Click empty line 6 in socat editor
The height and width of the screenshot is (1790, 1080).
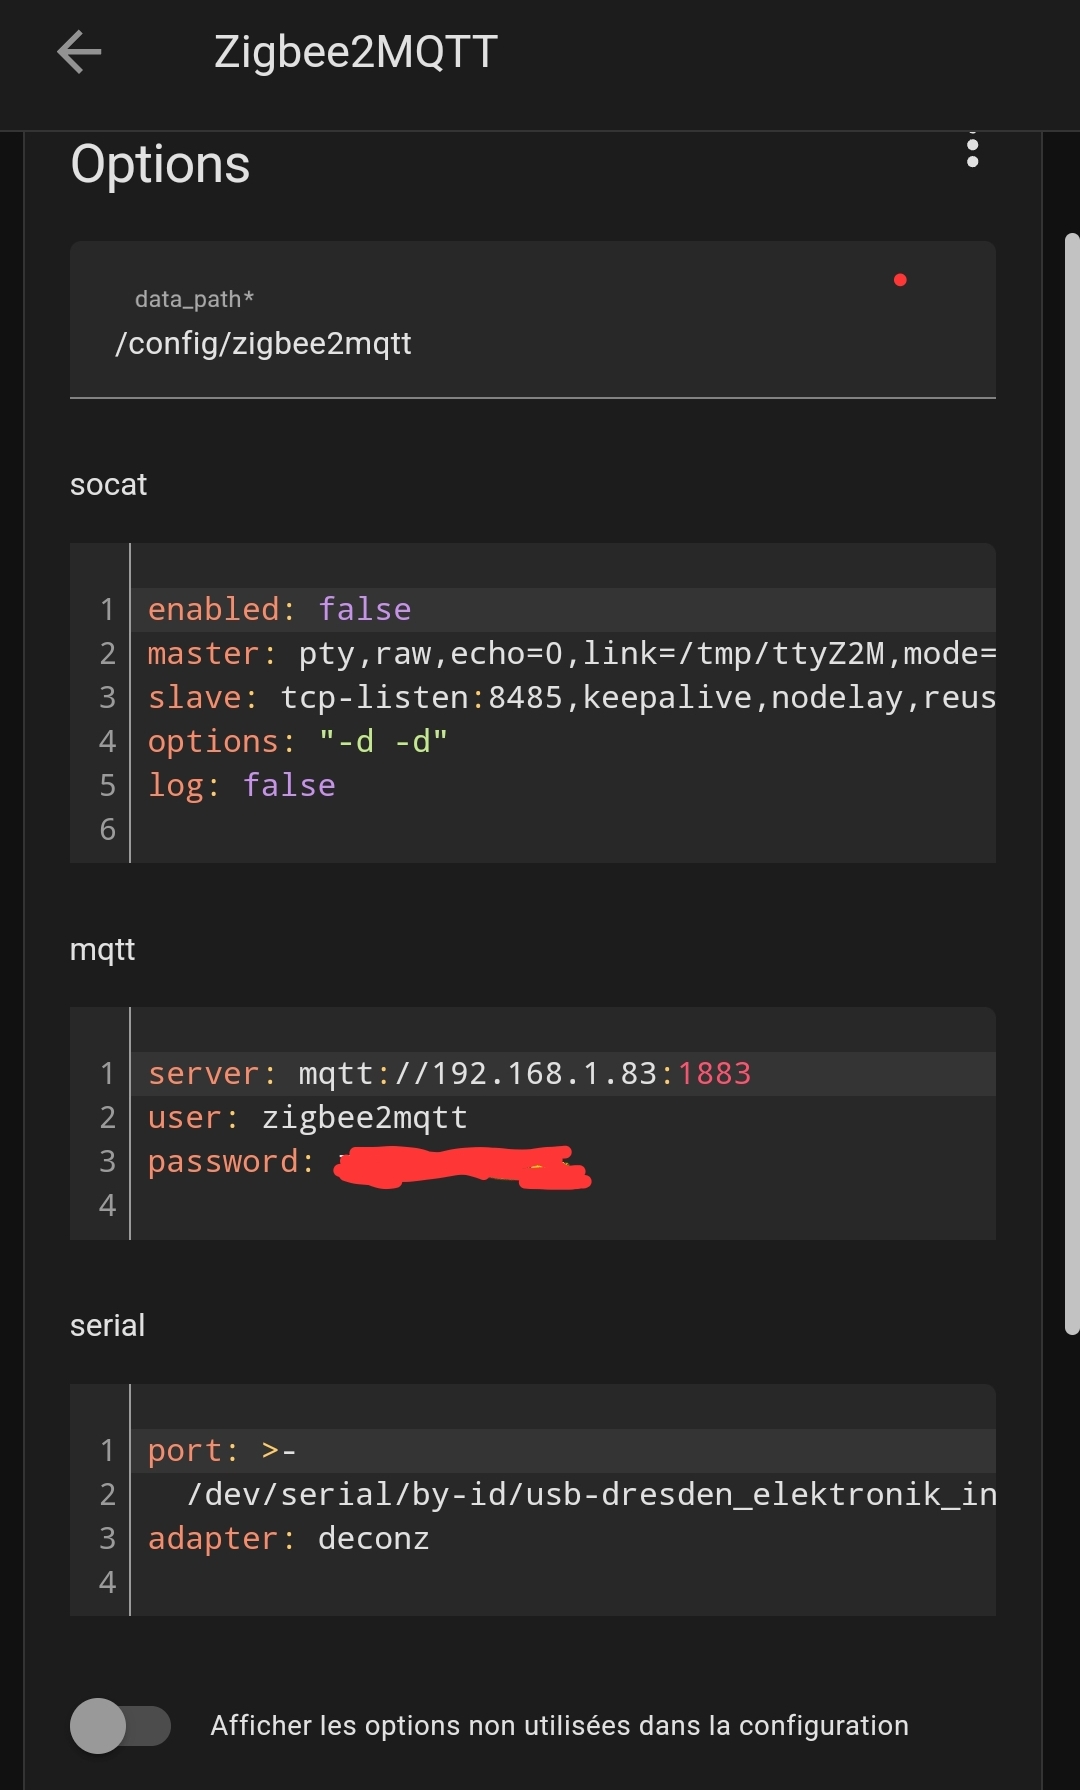564,829
